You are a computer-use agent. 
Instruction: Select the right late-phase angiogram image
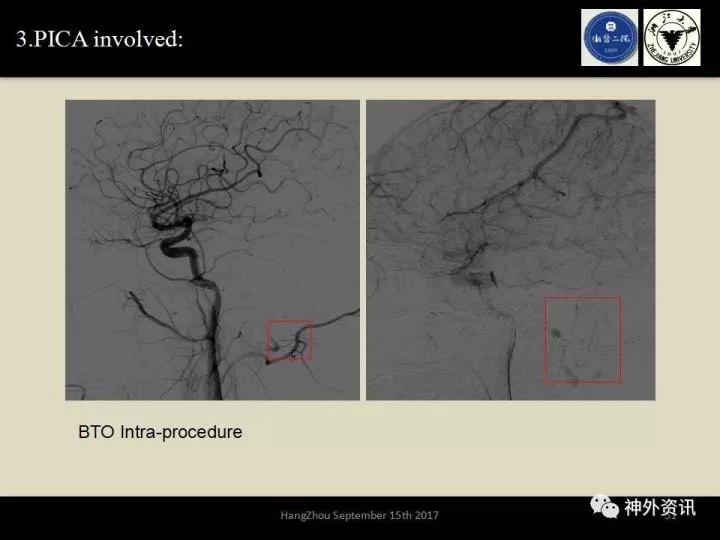510,250
